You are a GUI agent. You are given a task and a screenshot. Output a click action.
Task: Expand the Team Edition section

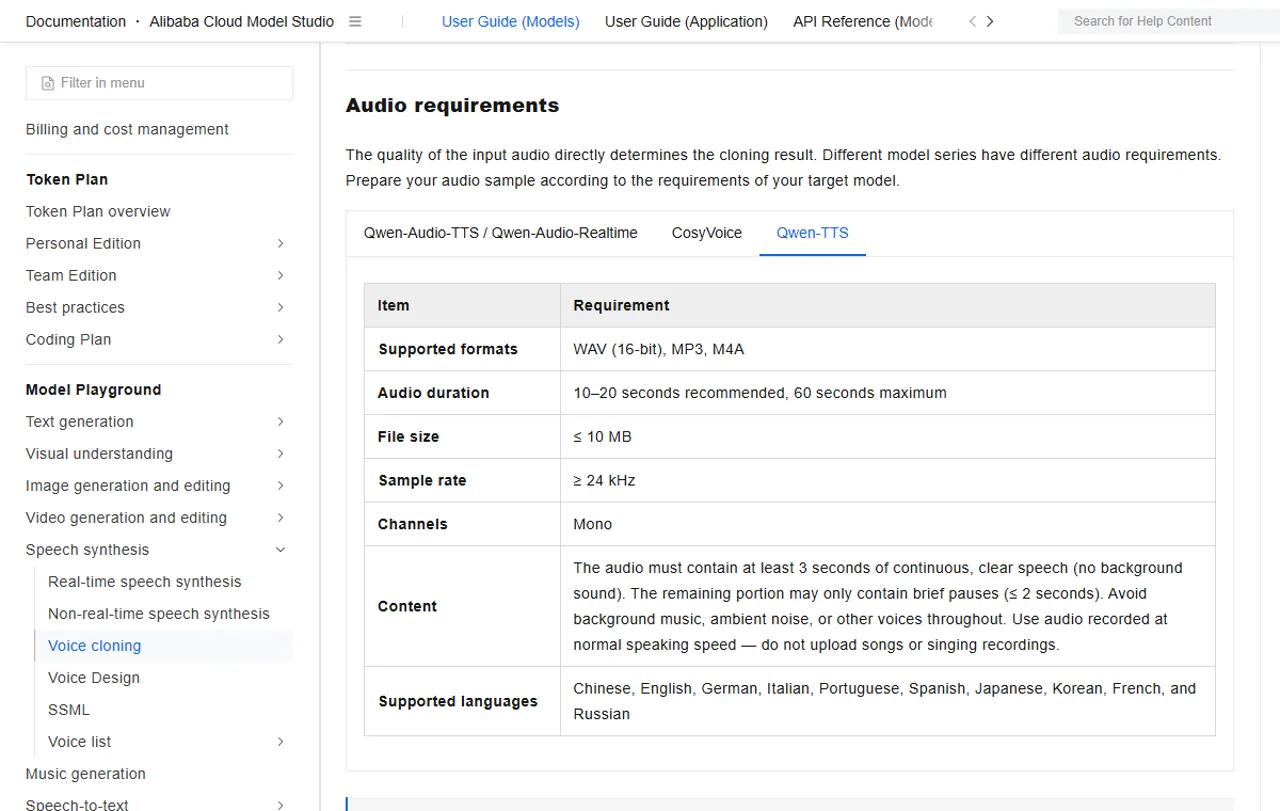pos(280,275)
